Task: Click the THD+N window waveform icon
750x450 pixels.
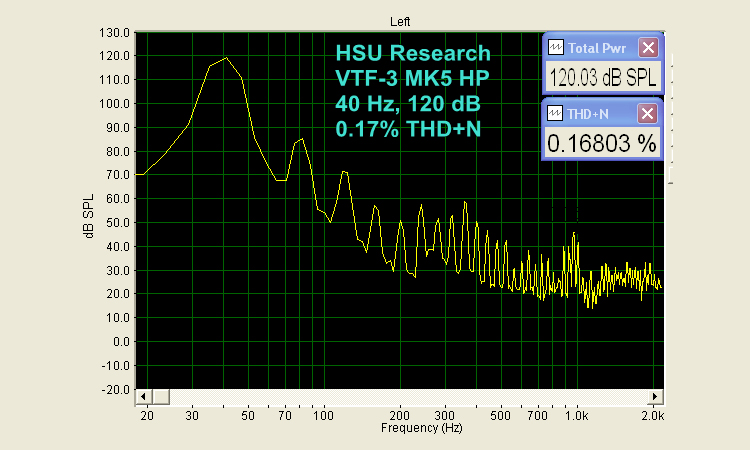Action: (x=556, y=113)
